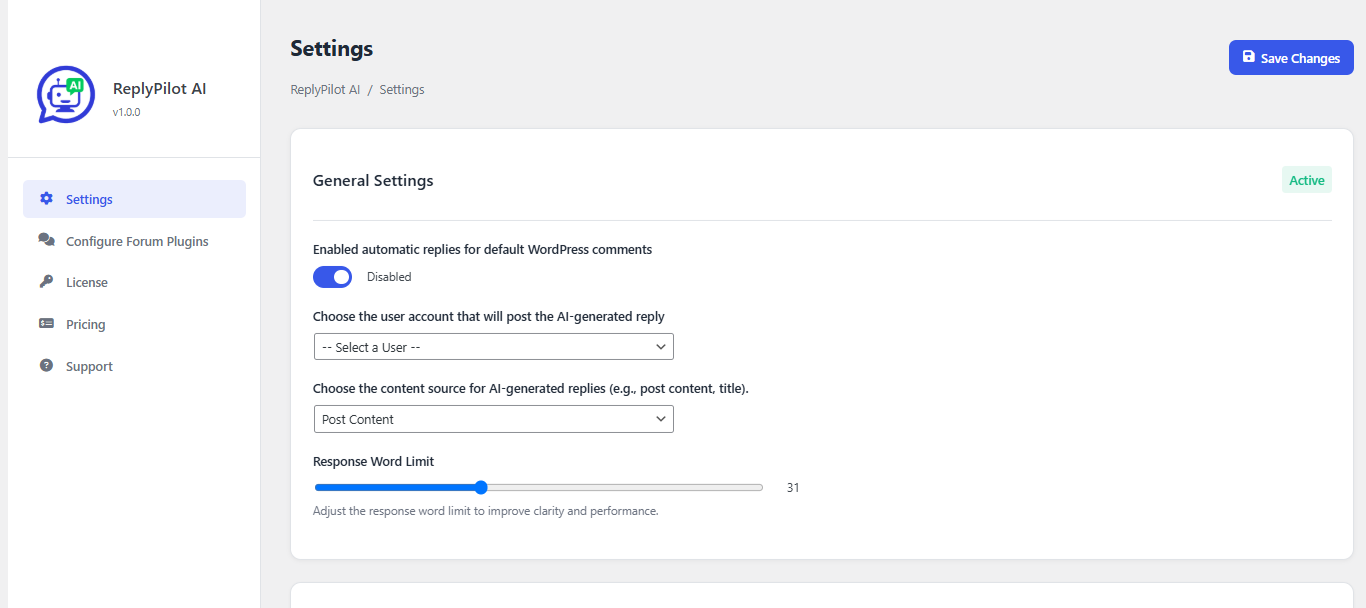1366x608 pixels.
Task: Click the chevron arrow on user account dropdown
Action: [661, 347]
